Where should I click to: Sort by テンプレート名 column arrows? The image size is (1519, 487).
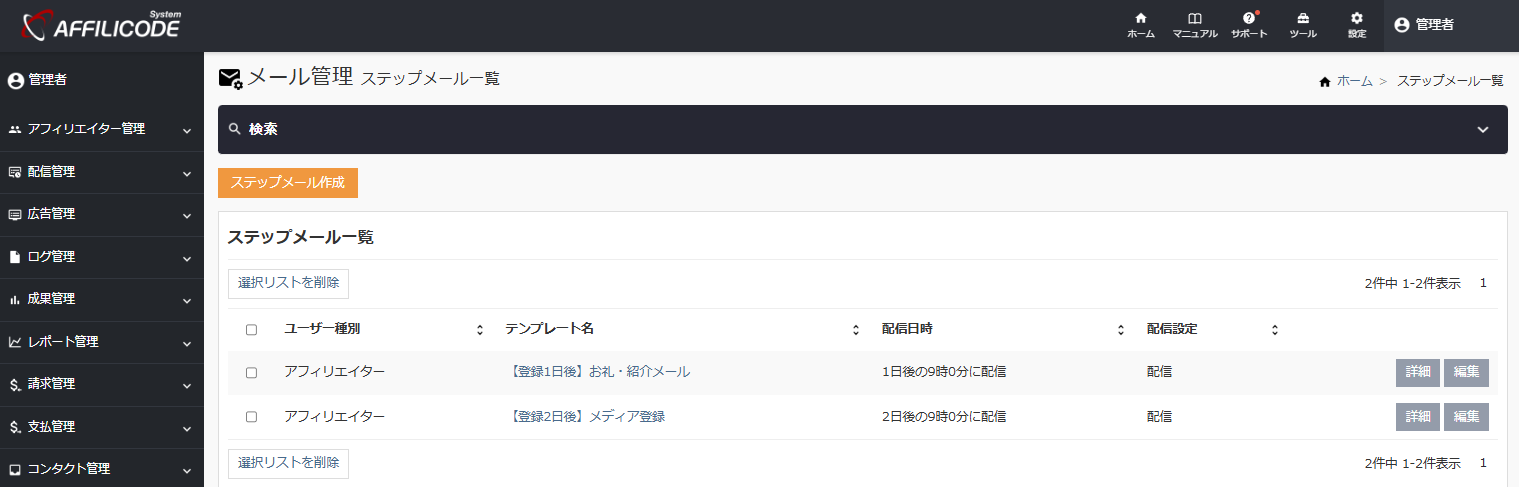tap(856, 330)
